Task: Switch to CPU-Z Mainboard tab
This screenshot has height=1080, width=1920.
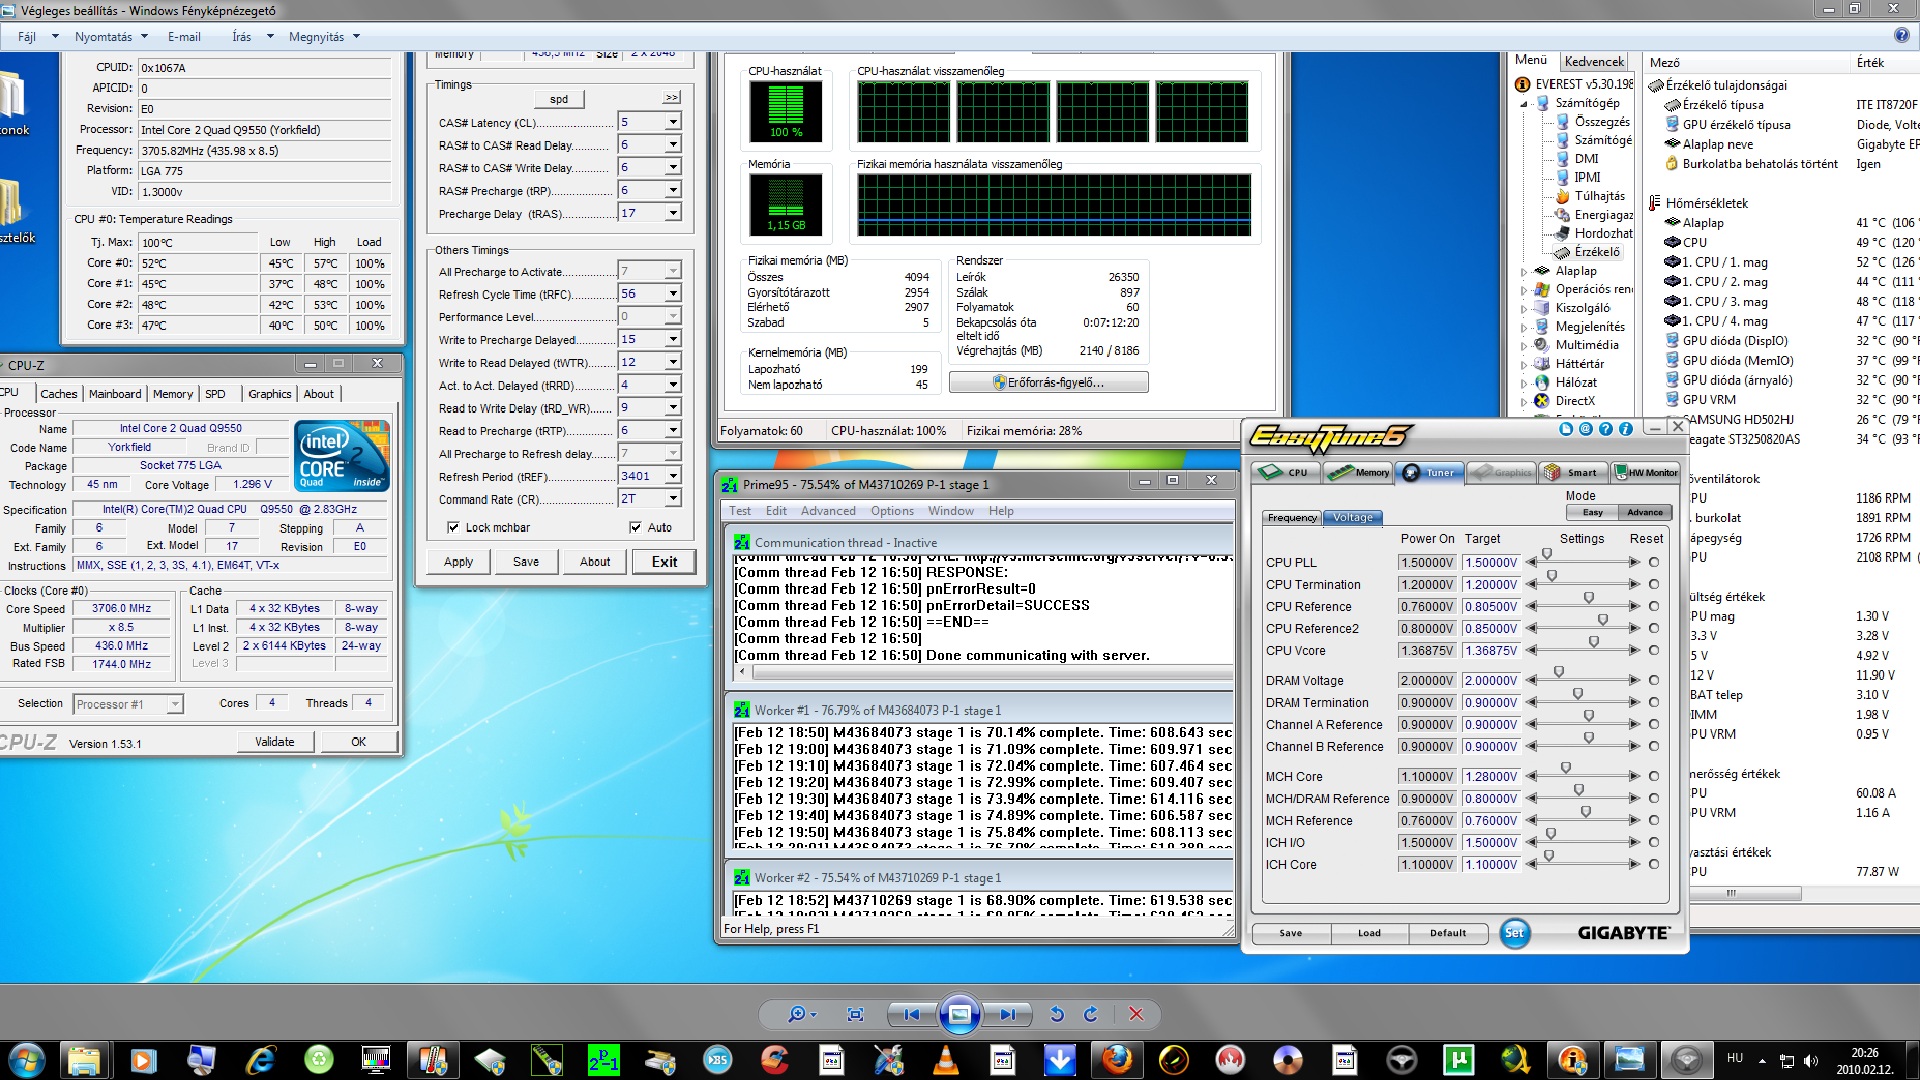Action: [115, 394]
